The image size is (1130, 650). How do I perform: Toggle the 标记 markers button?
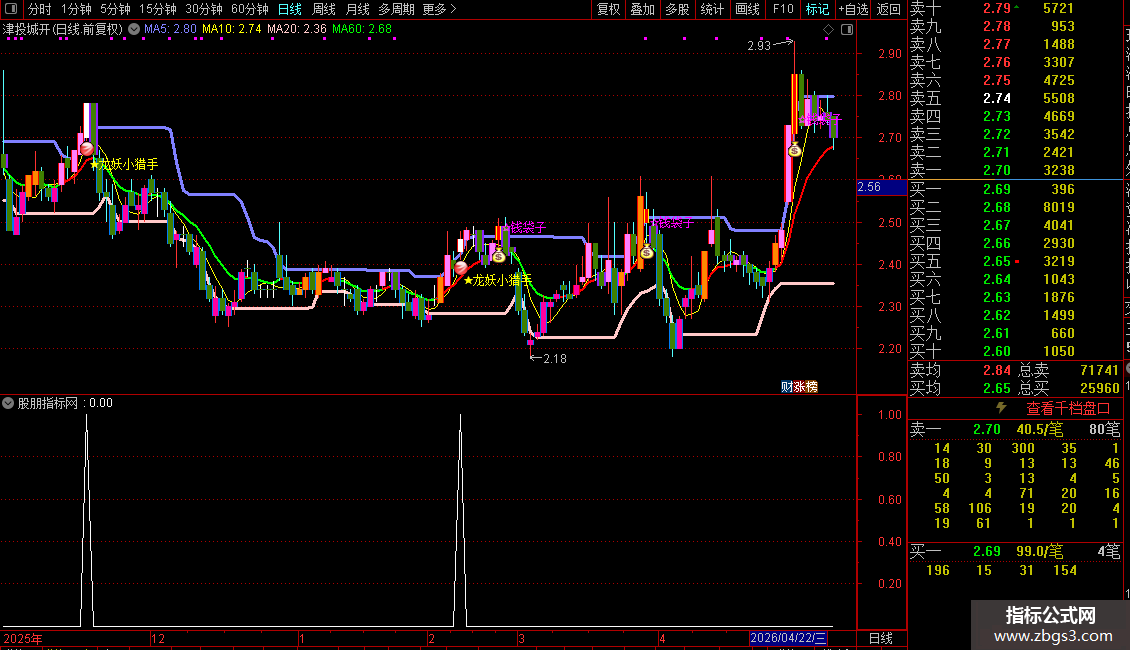pyautogui.click(x=817, y=9)
